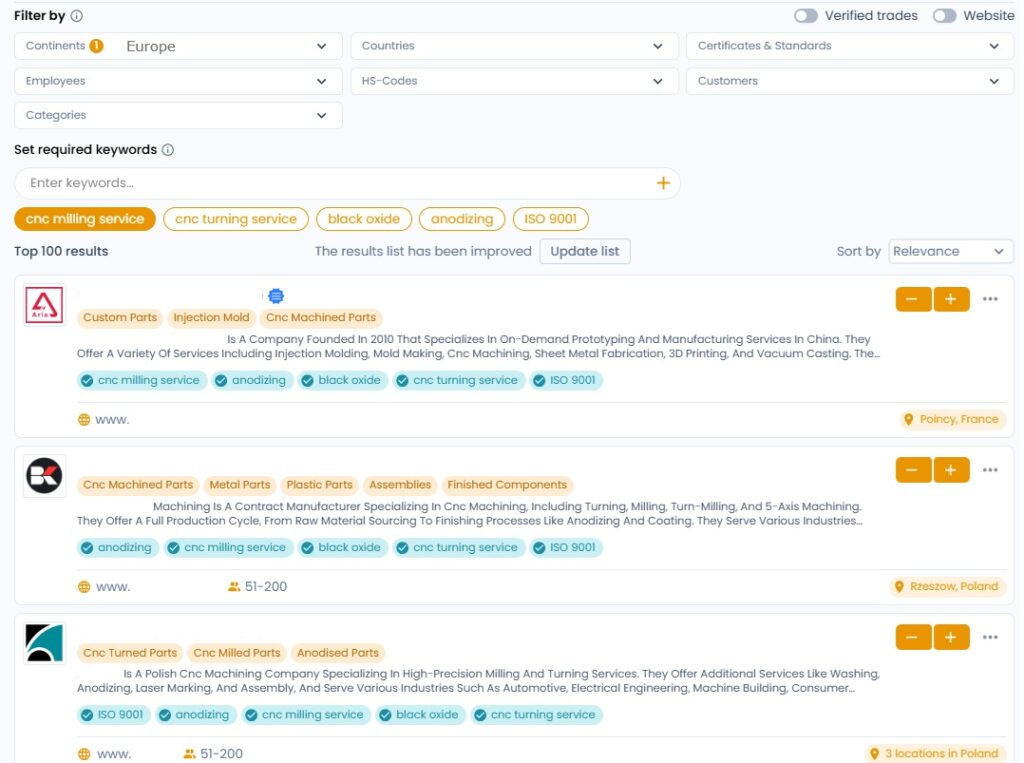Select the ISO 9001 keyword chip
This screenshot has height=763, width=1024.
pos(550,219)
